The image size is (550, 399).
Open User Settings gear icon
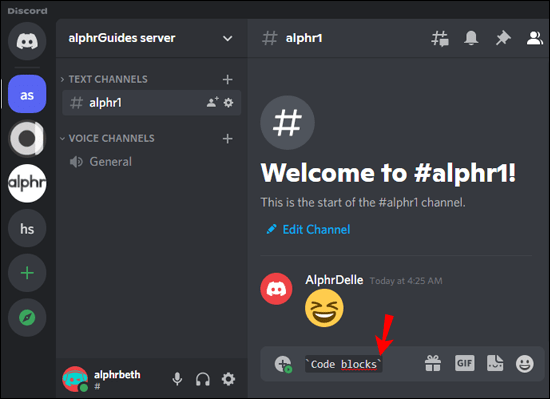[x=228, y=379]
